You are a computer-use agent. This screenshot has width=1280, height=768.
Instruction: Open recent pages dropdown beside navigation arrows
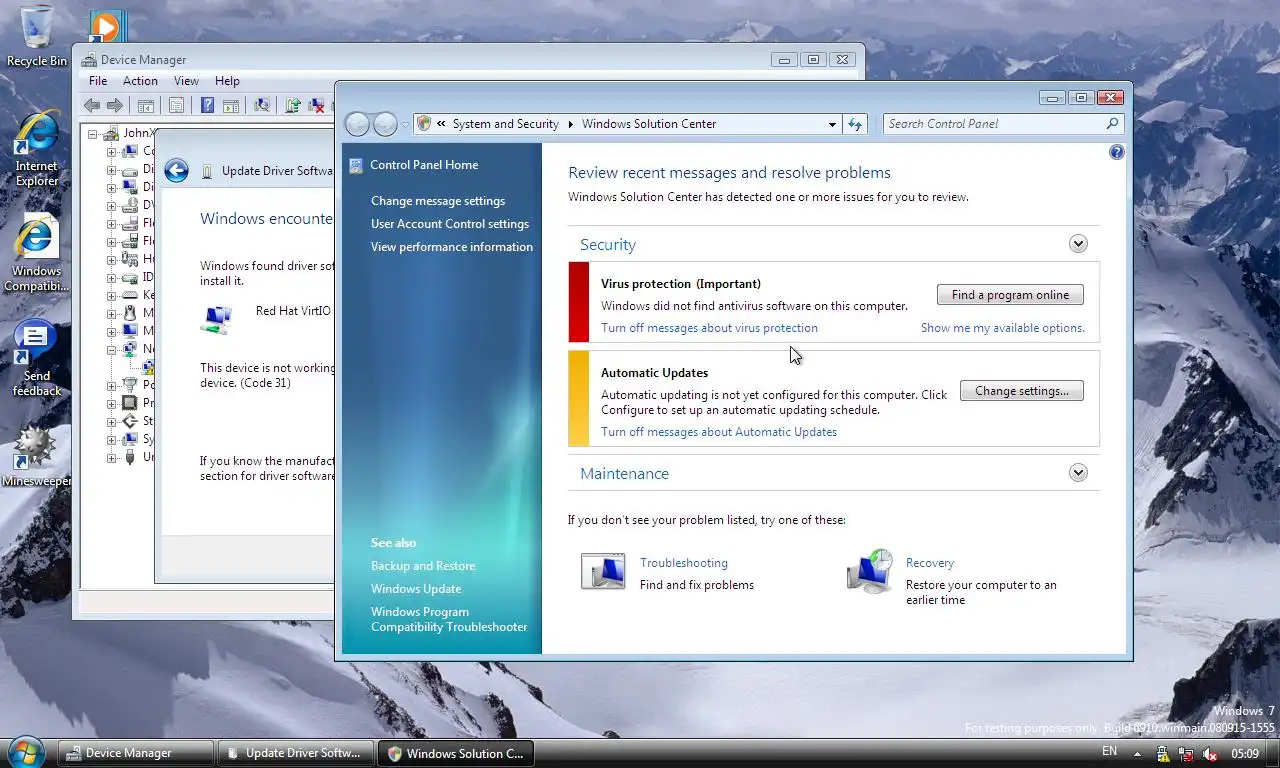click(x=405, y=124)
